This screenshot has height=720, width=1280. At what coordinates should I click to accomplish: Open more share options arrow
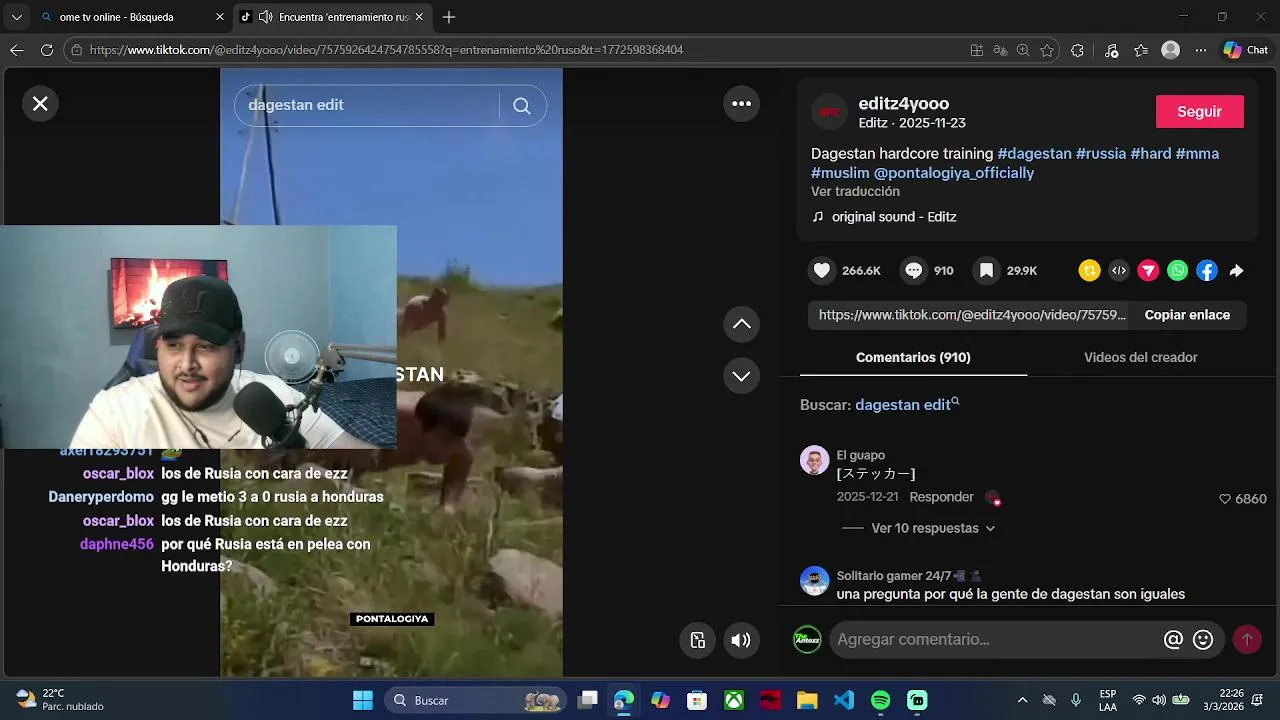click(1236, 271)
